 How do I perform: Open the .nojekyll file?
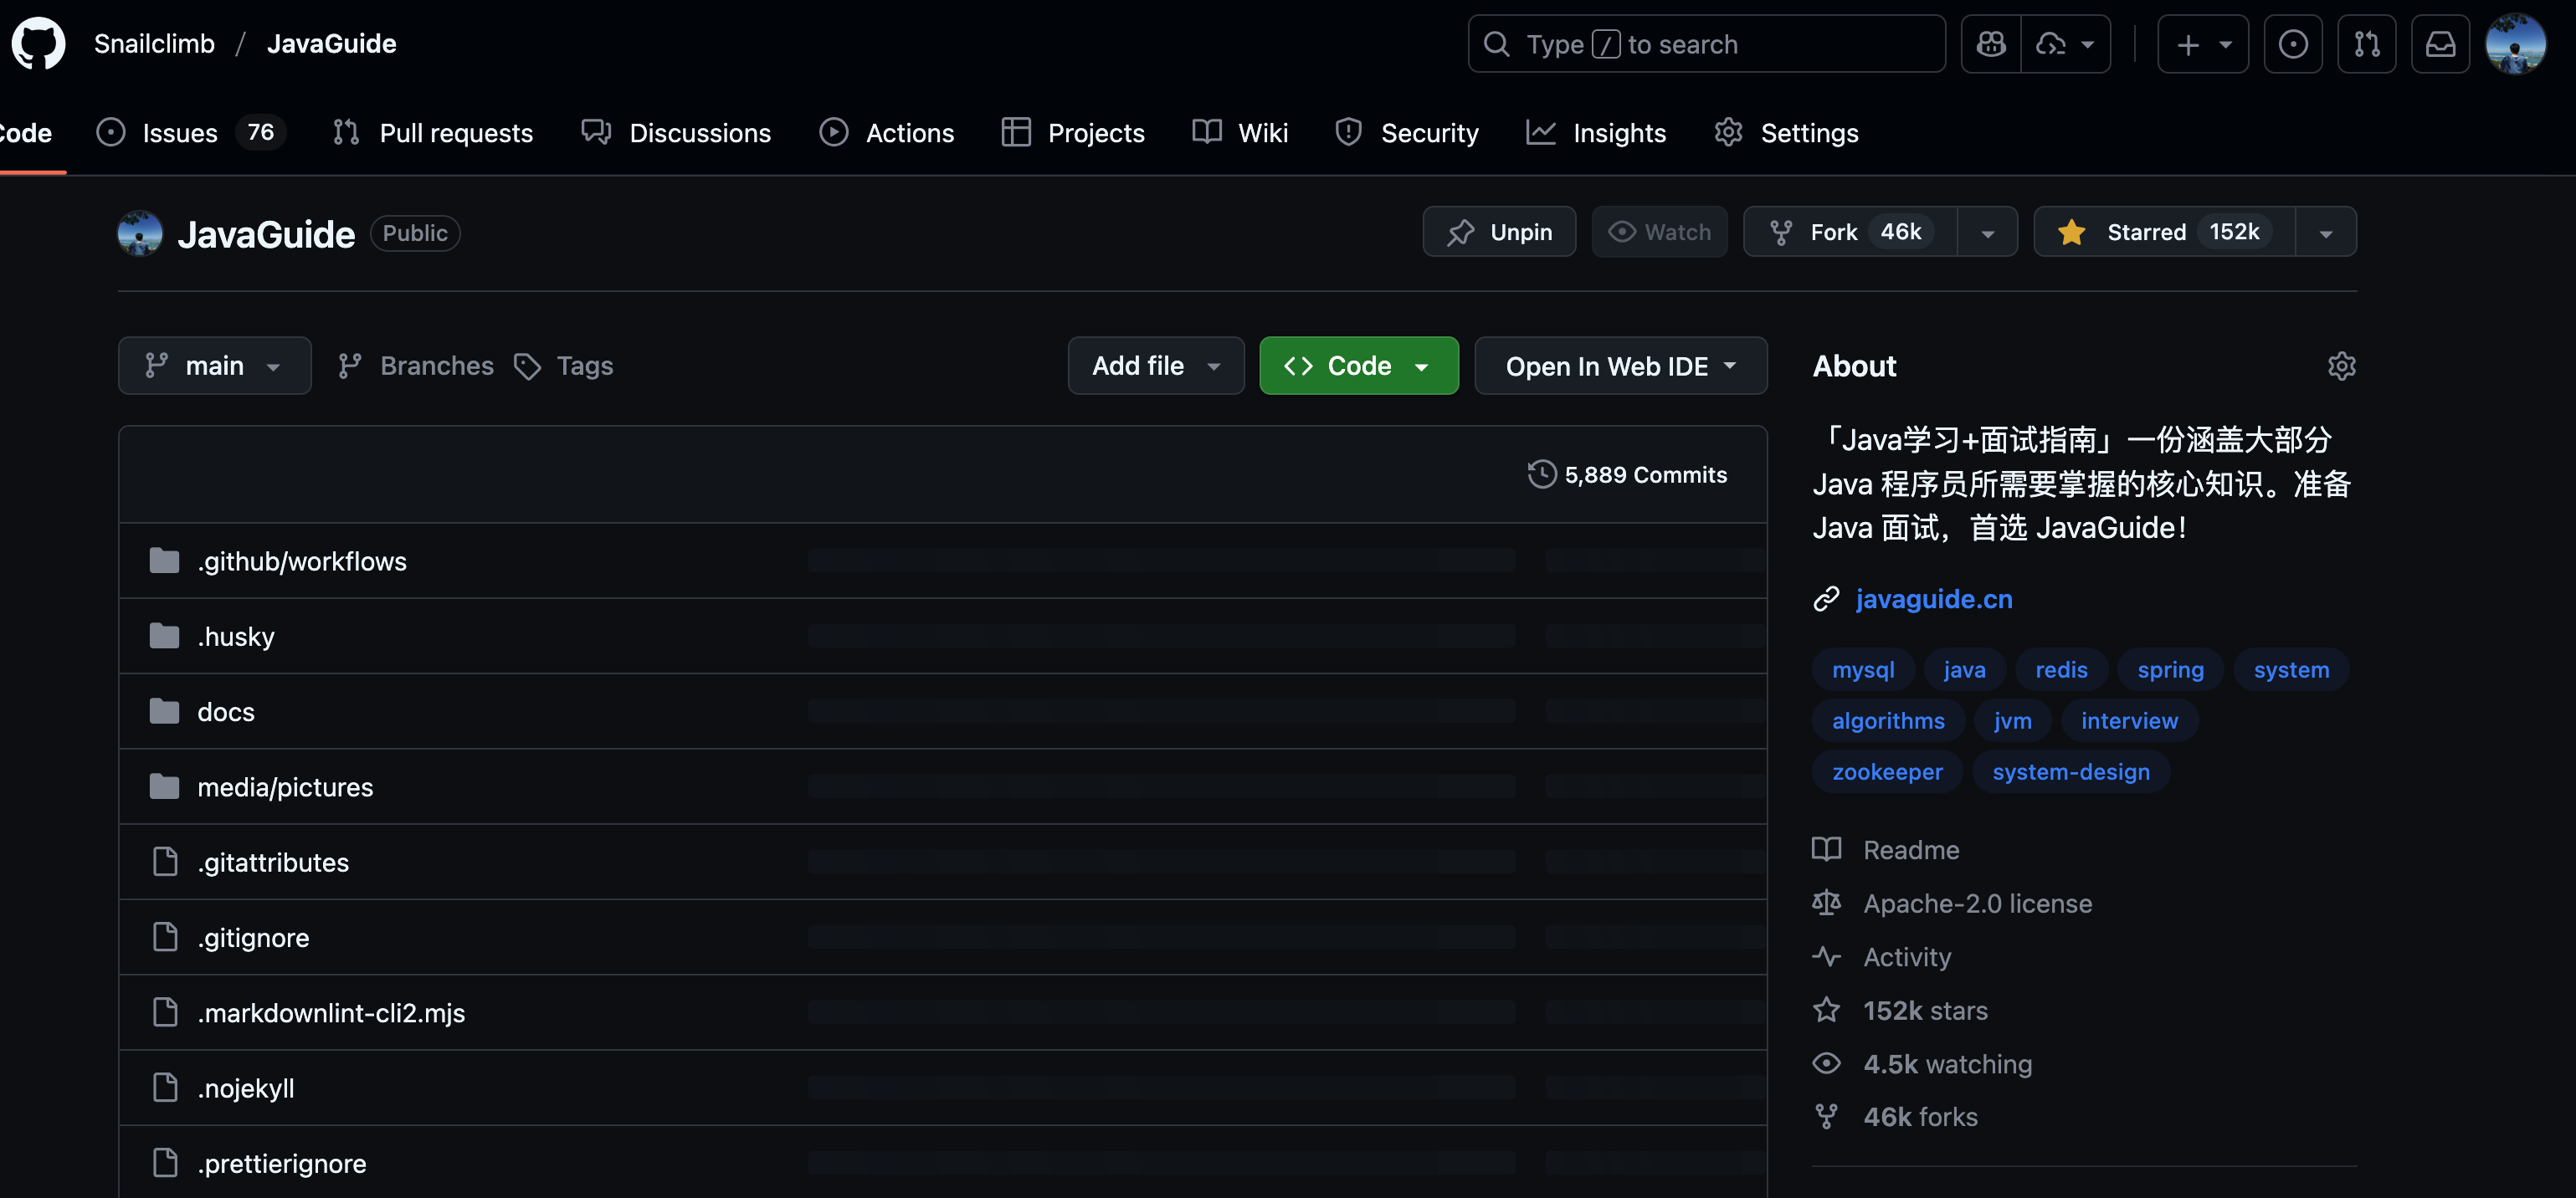(246, 1088)
